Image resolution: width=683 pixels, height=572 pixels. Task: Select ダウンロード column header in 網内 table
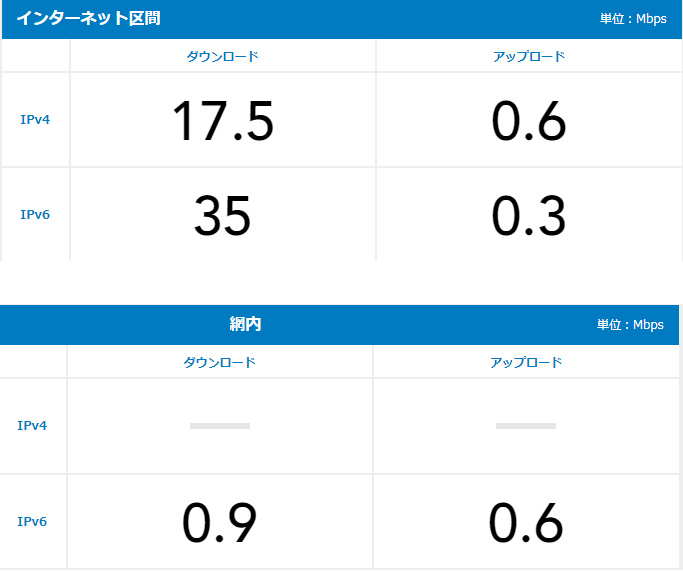[x=219, y=362]
